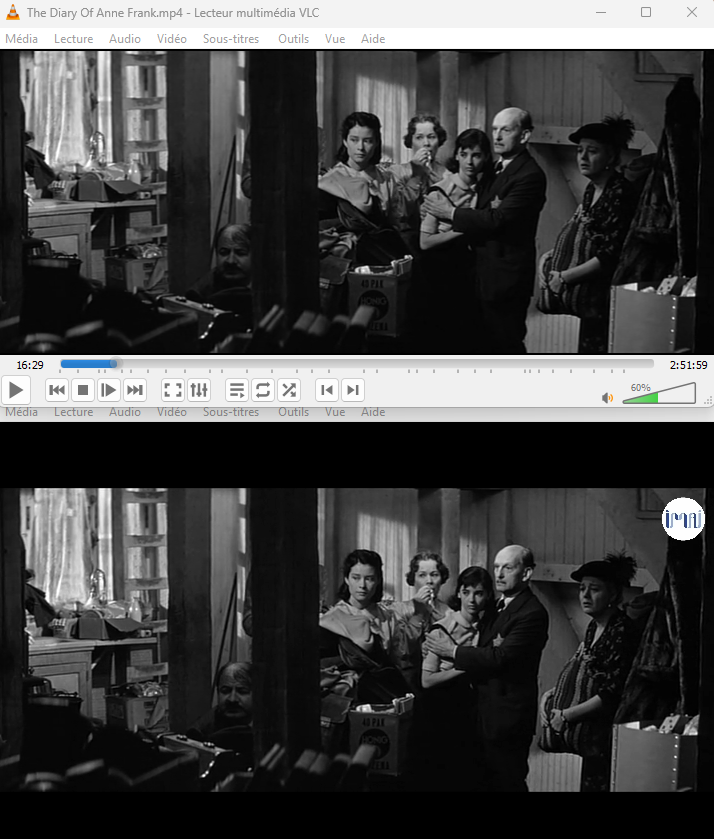This screenshot has width=714, height=839.
Task: Set volume on the 60% volume slider
Action: 659,393
